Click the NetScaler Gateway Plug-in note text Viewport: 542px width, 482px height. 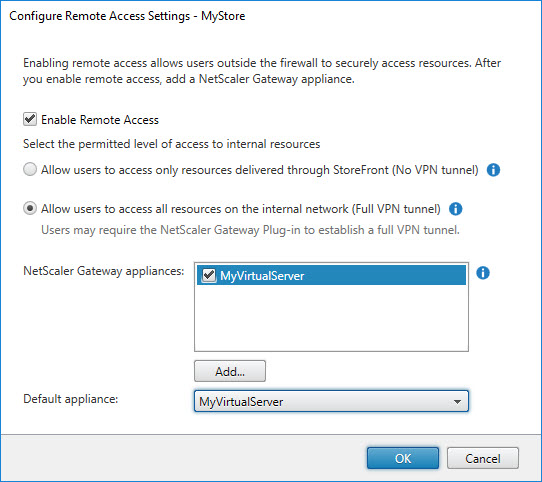pos(250,230)
